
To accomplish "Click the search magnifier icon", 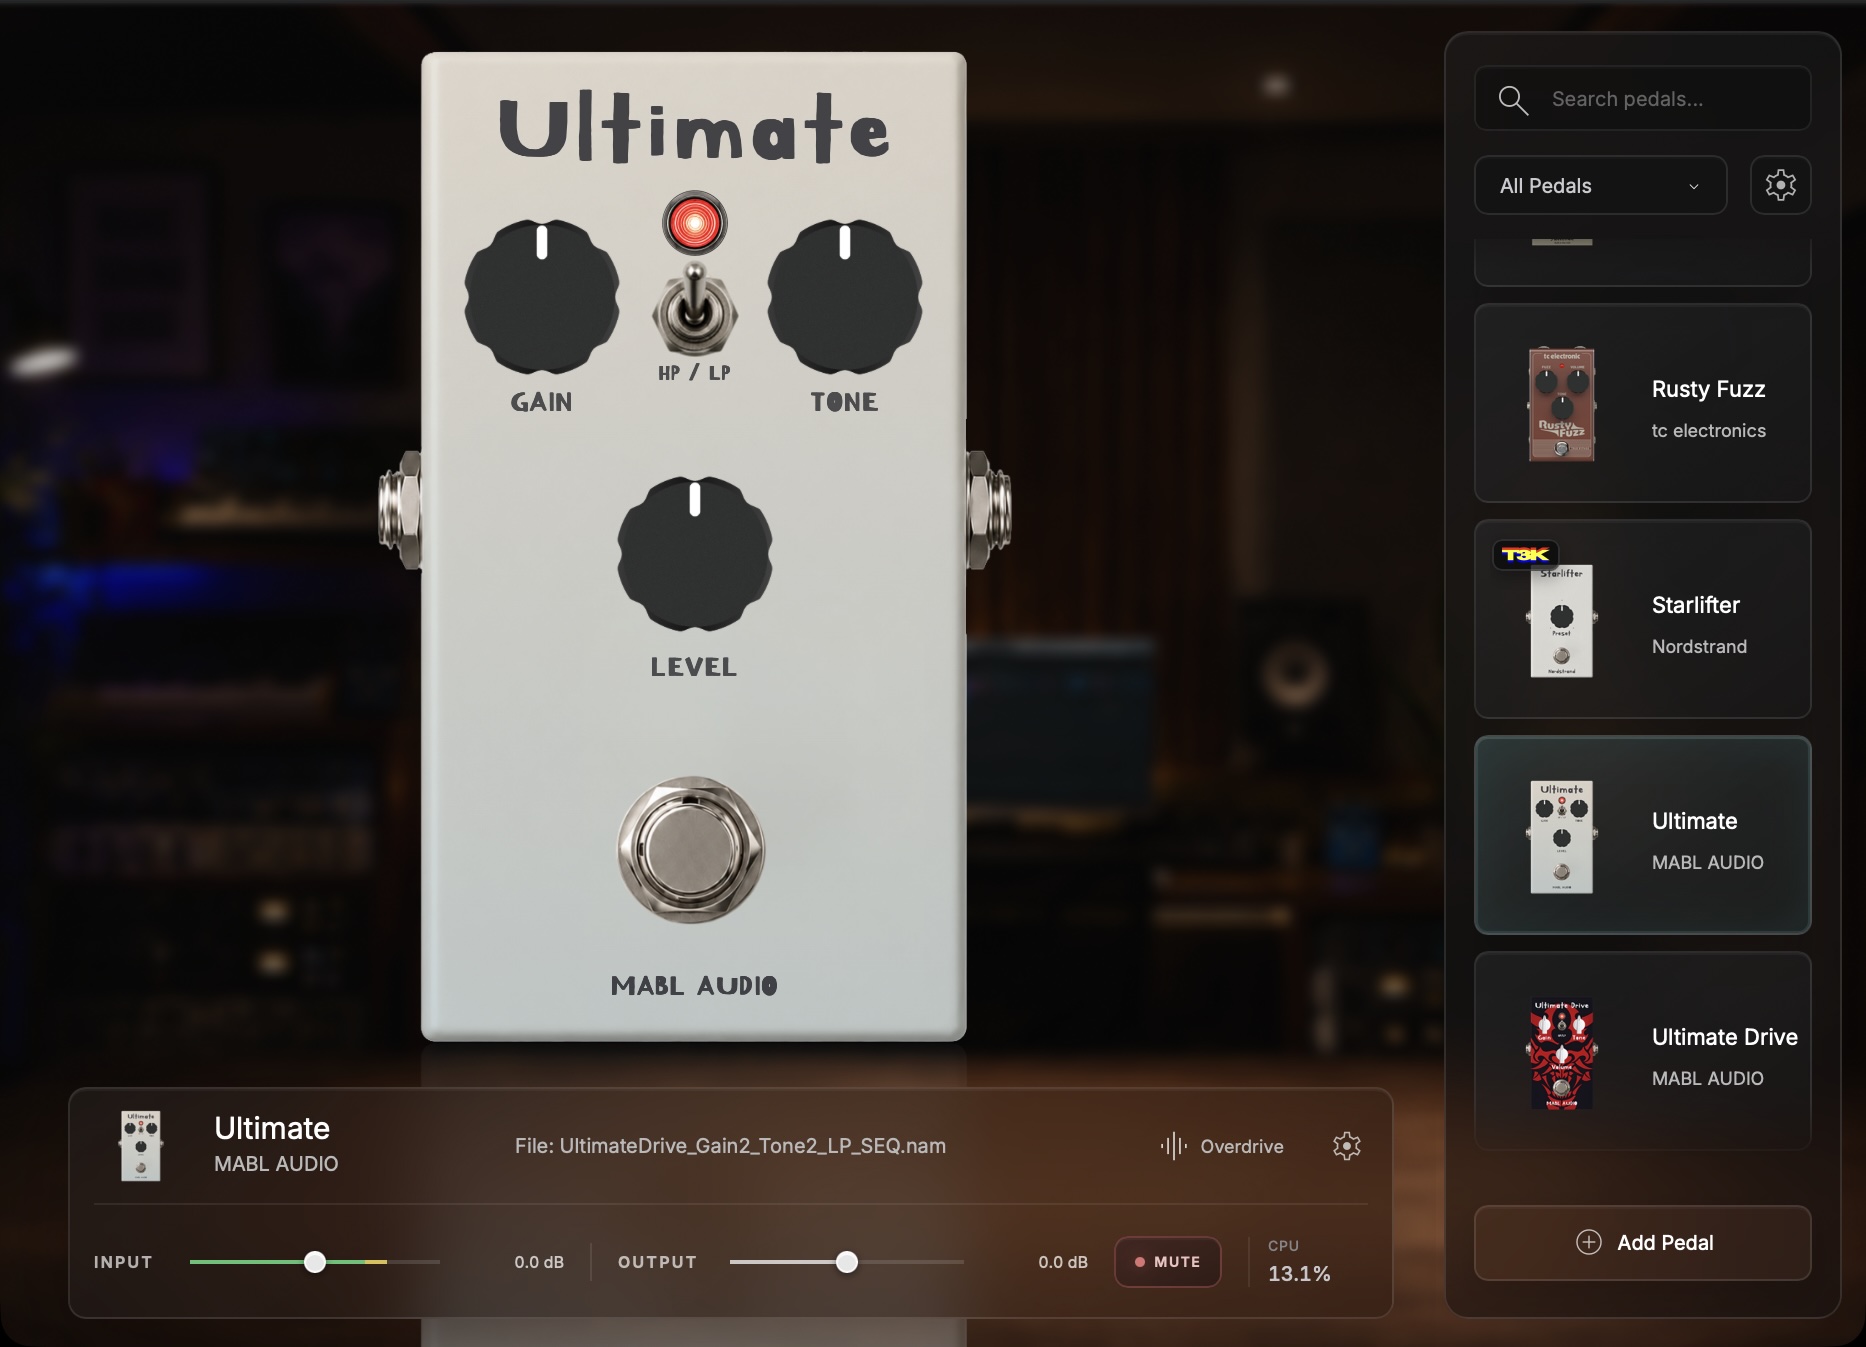I will (x=1513, y=100).
